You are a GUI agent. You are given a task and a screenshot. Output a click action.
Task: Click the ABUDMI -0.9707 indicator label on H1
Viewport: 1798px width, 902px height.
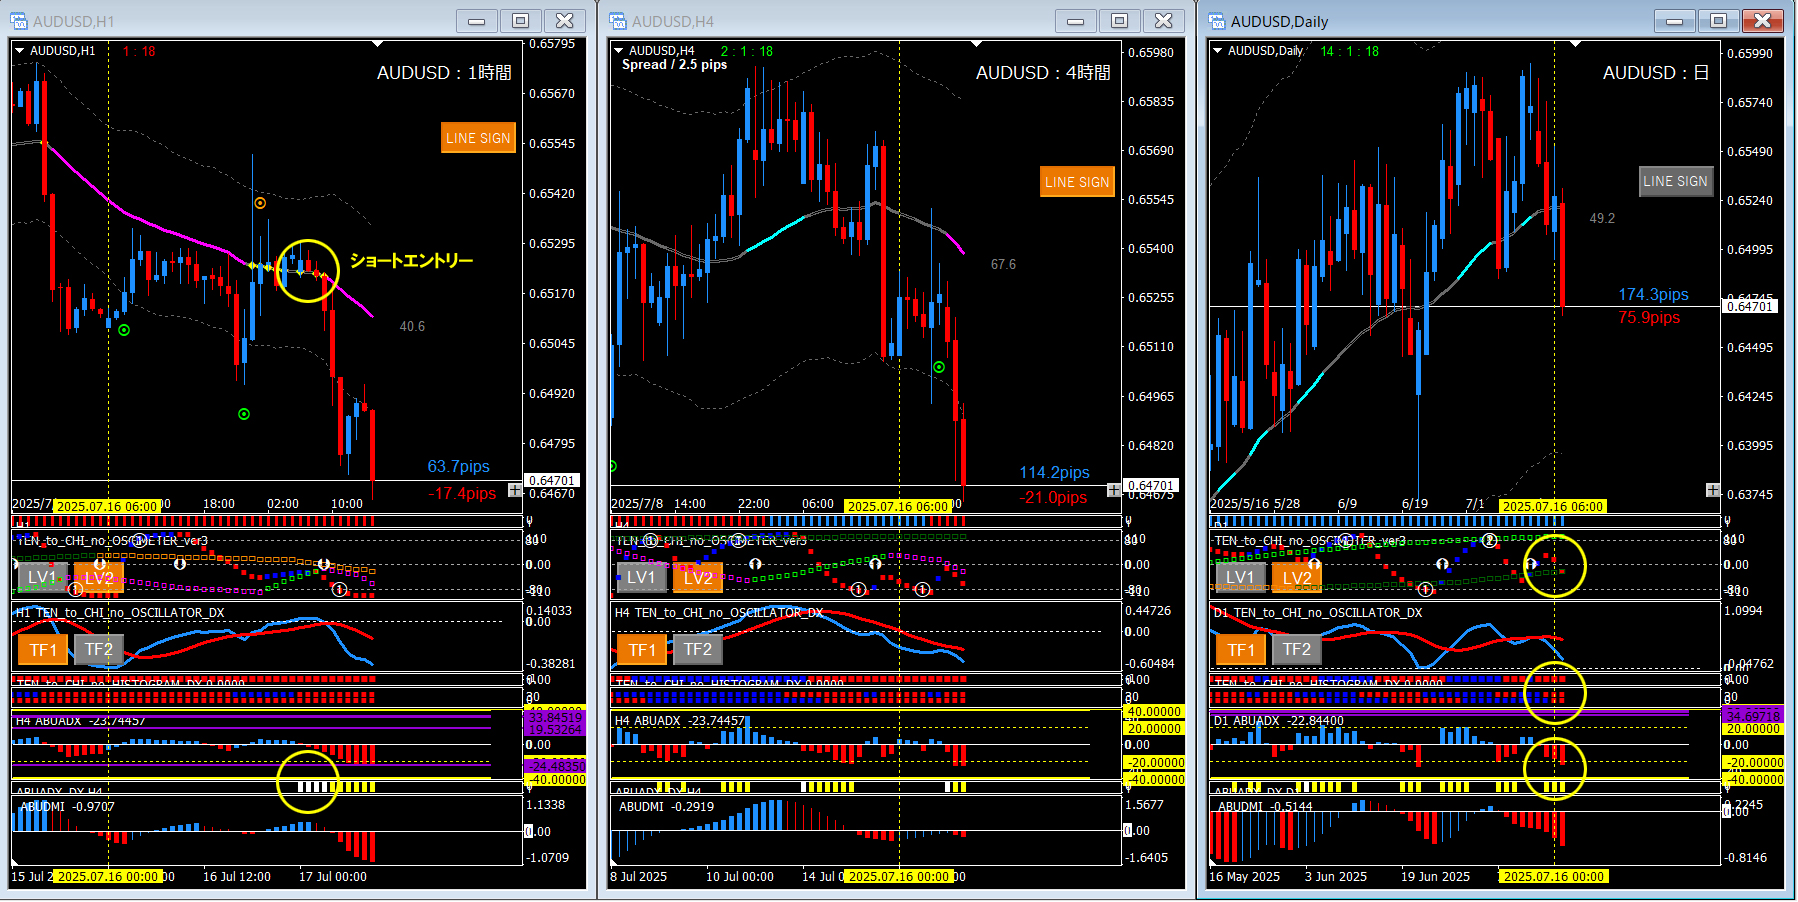click(68, 807)
